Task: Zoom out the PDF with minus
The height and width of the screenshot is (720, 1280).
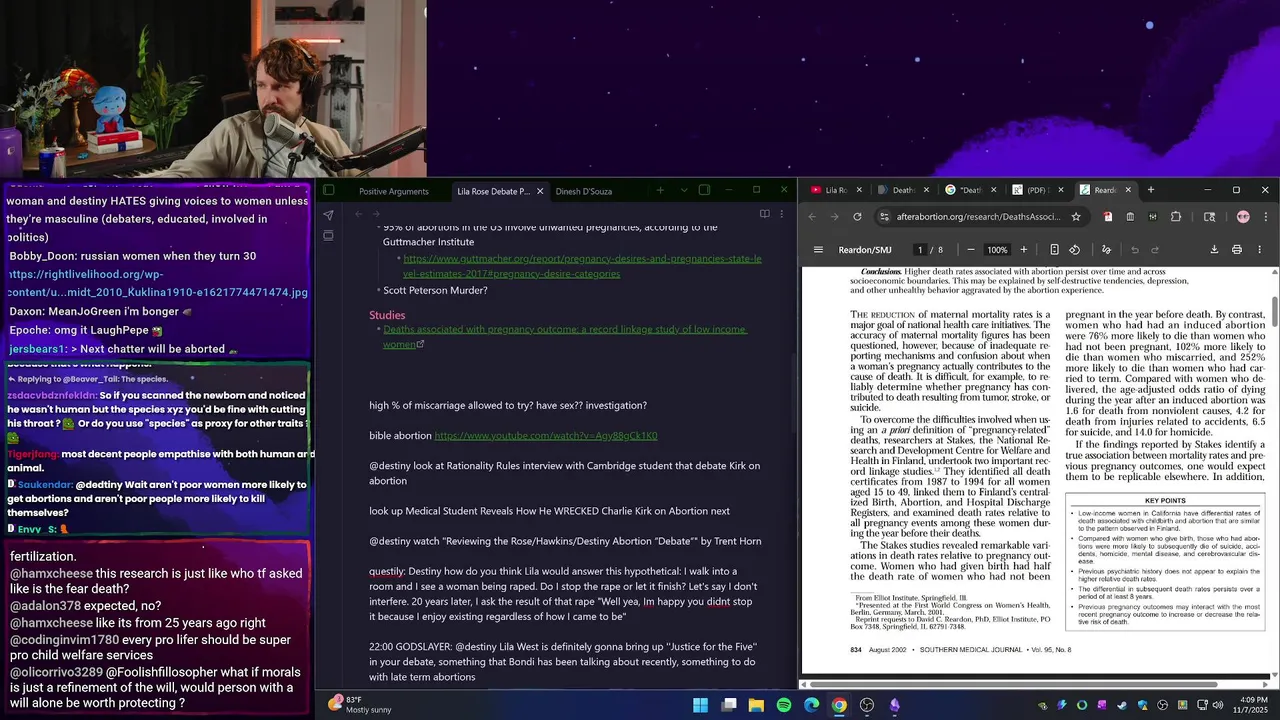Action: click(970, 250)
